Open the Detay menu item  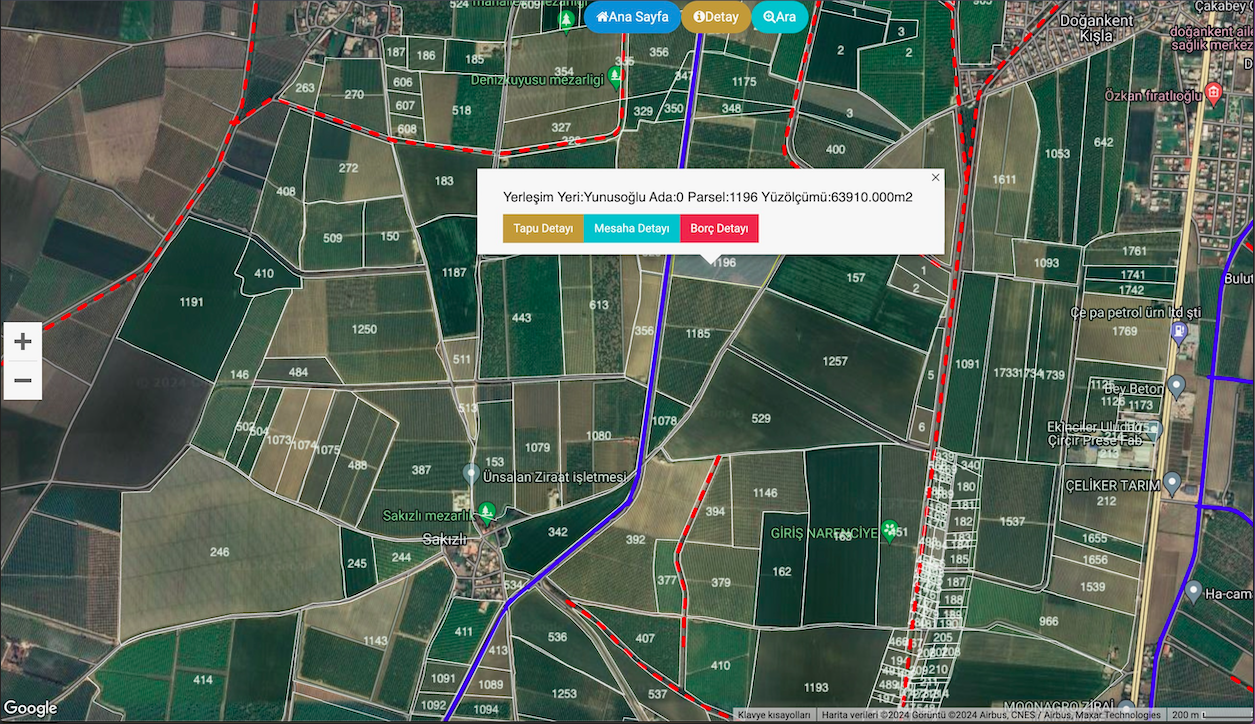(716, 17)
